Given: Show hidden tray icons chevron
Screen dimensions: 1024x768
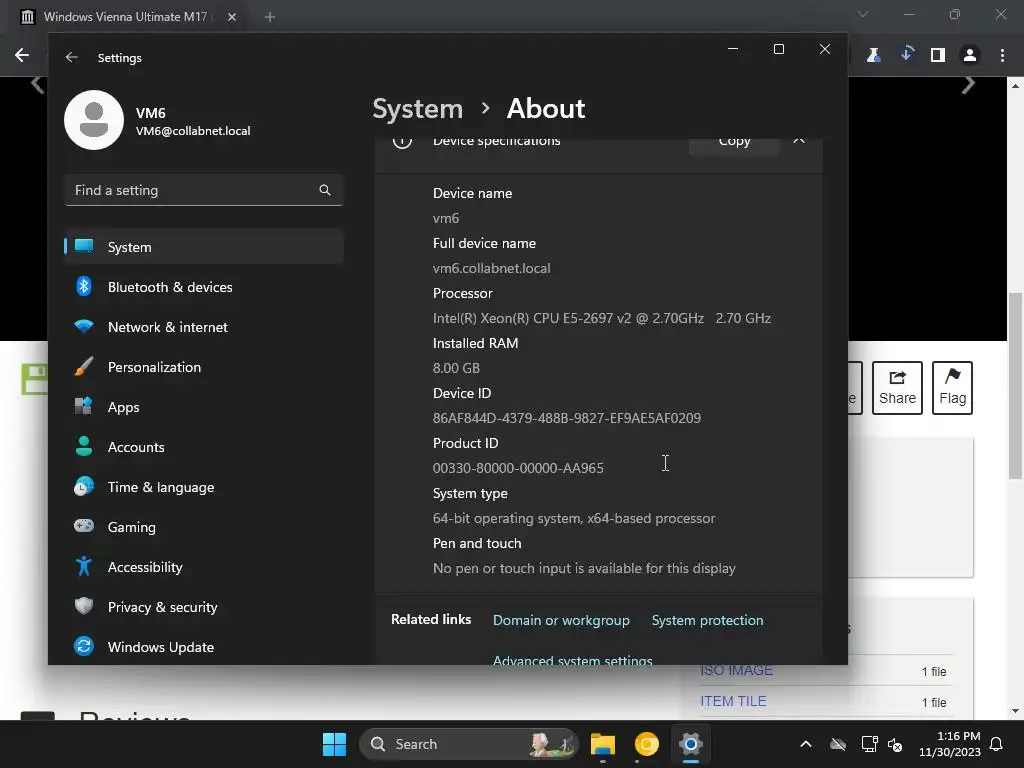Looking at the screenshot, I should tap(806, 744).
